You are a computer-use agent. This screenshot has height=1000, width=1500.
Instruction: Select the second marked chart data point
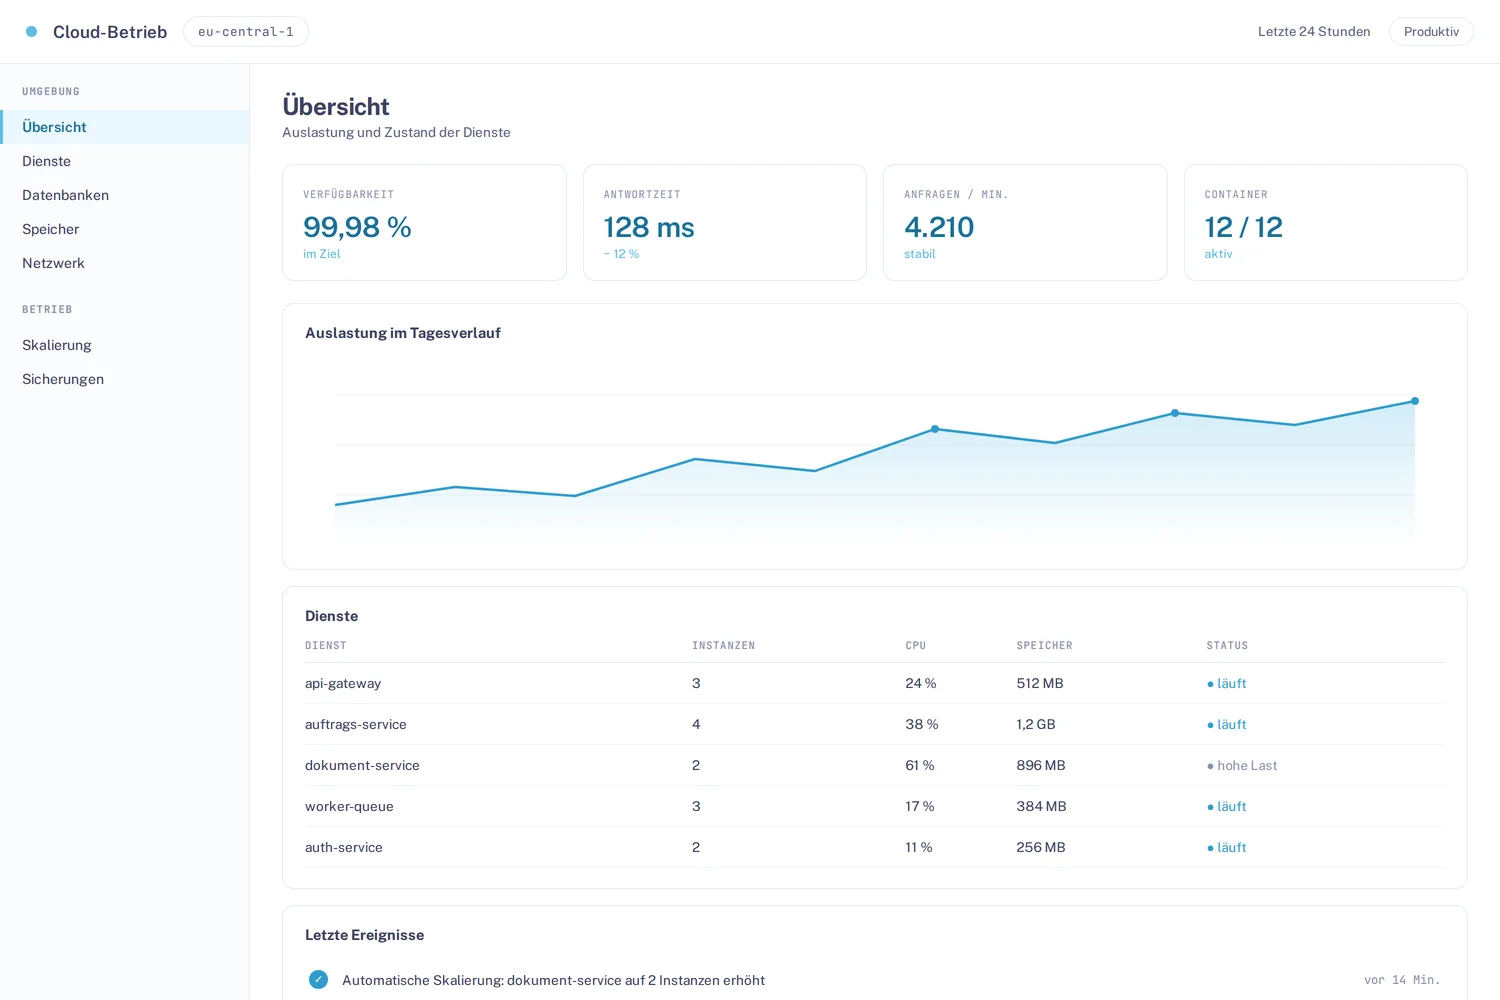click(x=1175, y=413)
